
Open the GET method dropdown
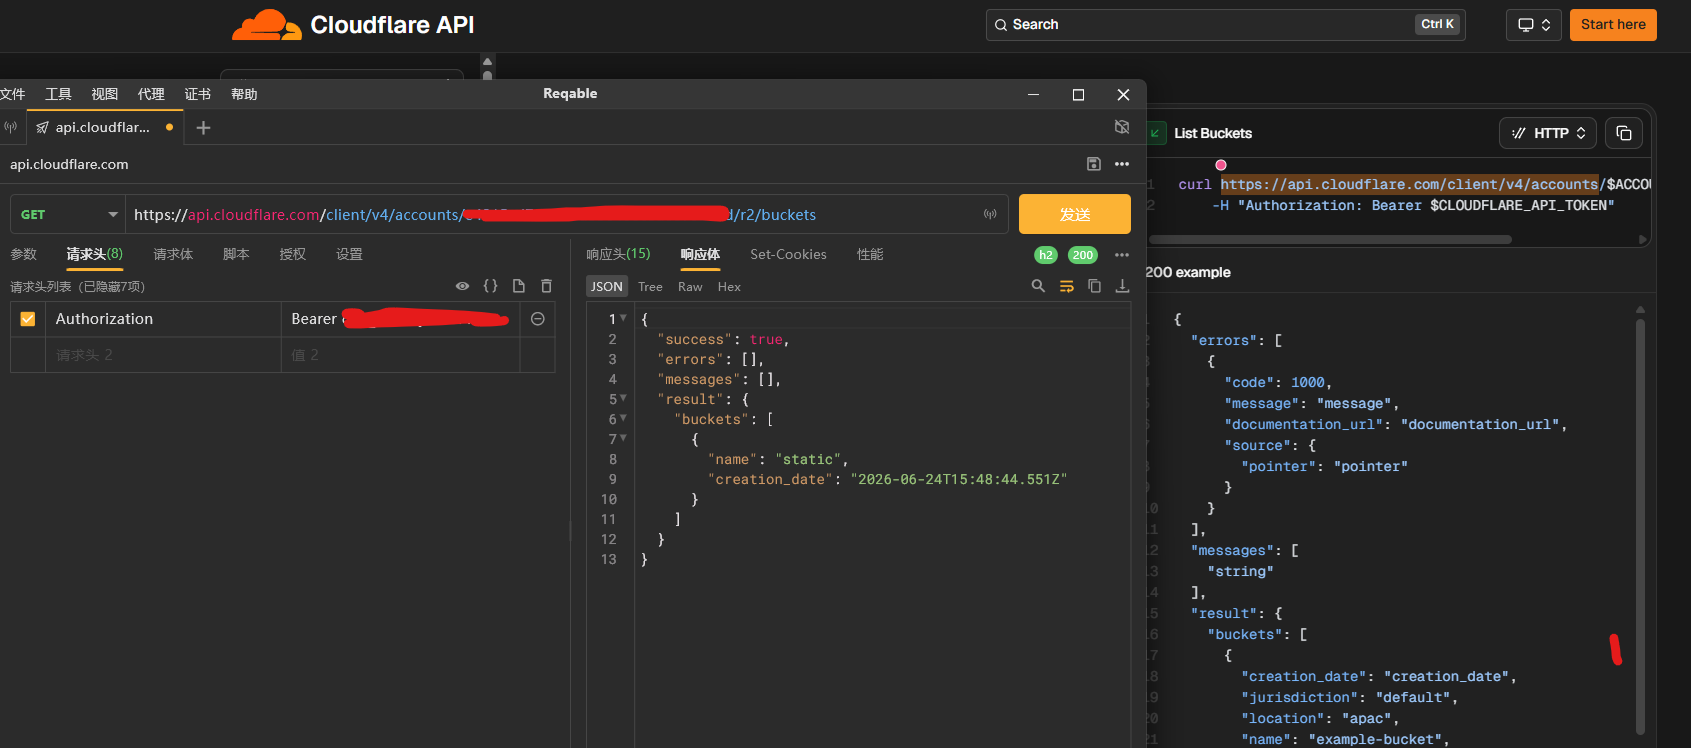68,214
